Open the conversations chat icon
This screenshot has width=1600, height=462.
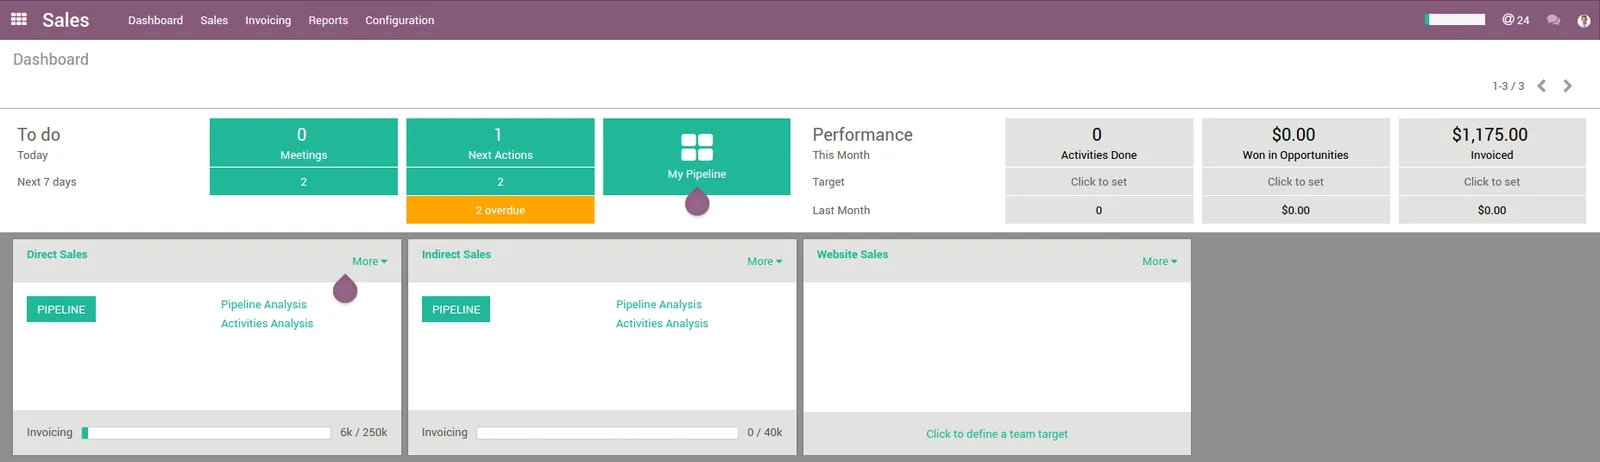click(x=1553, y=20)
